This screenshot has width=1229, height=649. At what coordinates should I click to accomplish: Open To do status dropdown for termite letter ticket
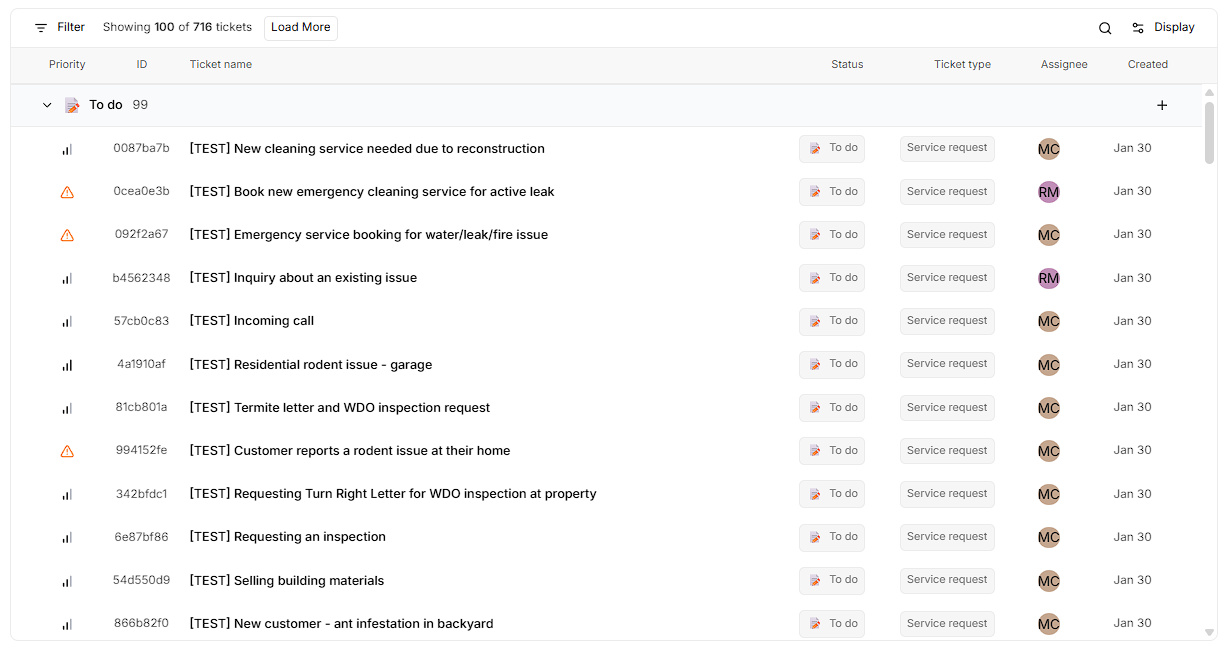click(x=831, y=408)
